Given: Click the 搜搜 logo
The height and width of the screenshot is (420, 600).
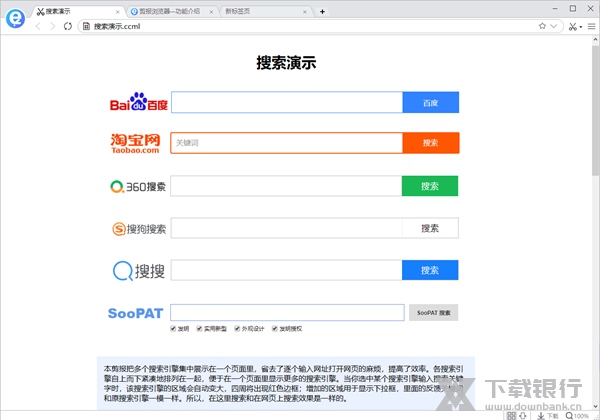Looking at the screenshot, I should [x=139, y=271].
